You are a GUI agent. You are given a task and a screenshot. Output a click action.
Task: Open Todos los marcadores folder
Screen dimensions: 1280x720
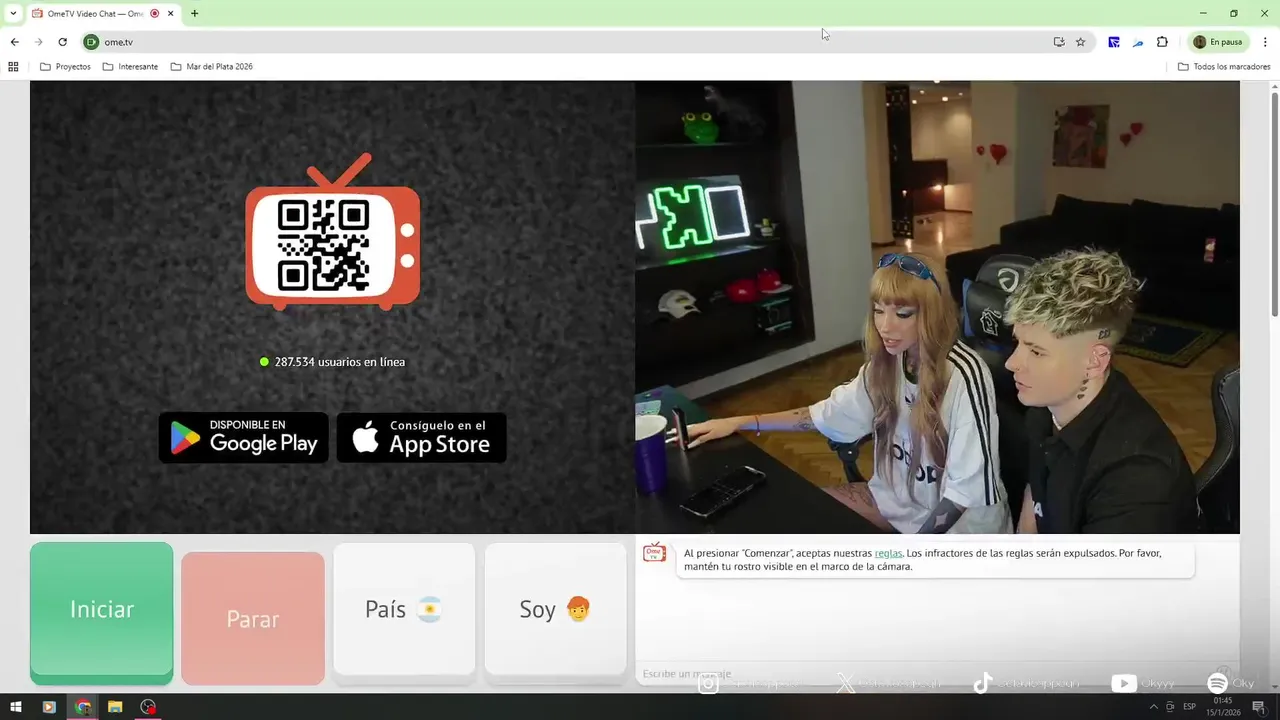[1223, 67]
